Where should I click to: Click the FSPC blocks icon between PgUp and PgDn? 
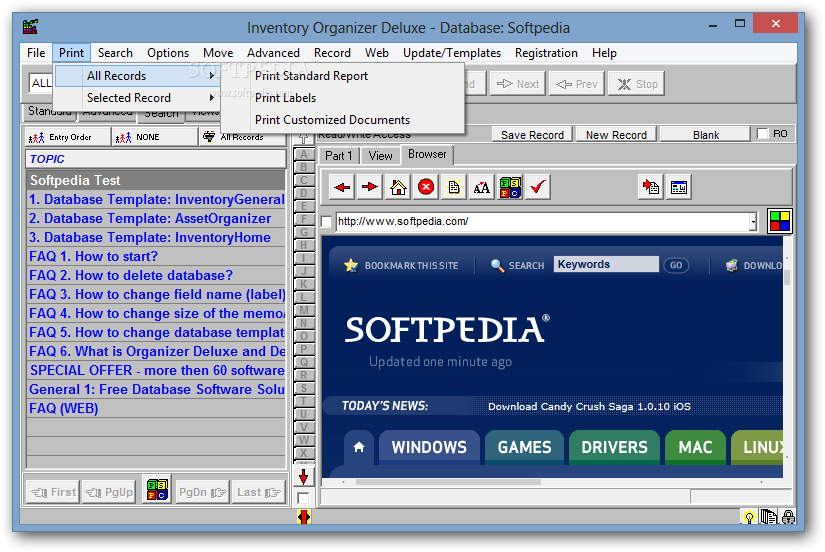coord(157,489)
